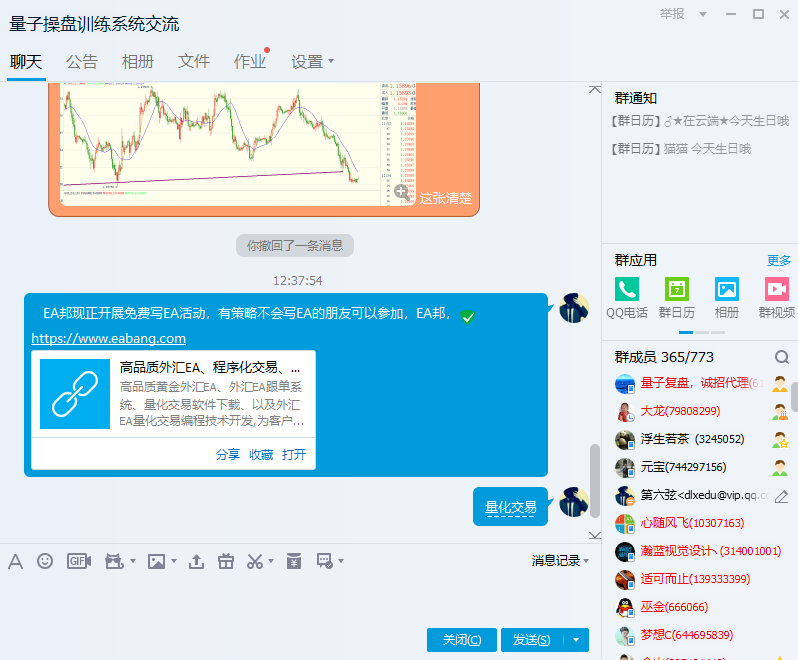This screenshot has height=660, width=798.
Task: Click the chat bubble checkmark icon
Action: point(324,561)
